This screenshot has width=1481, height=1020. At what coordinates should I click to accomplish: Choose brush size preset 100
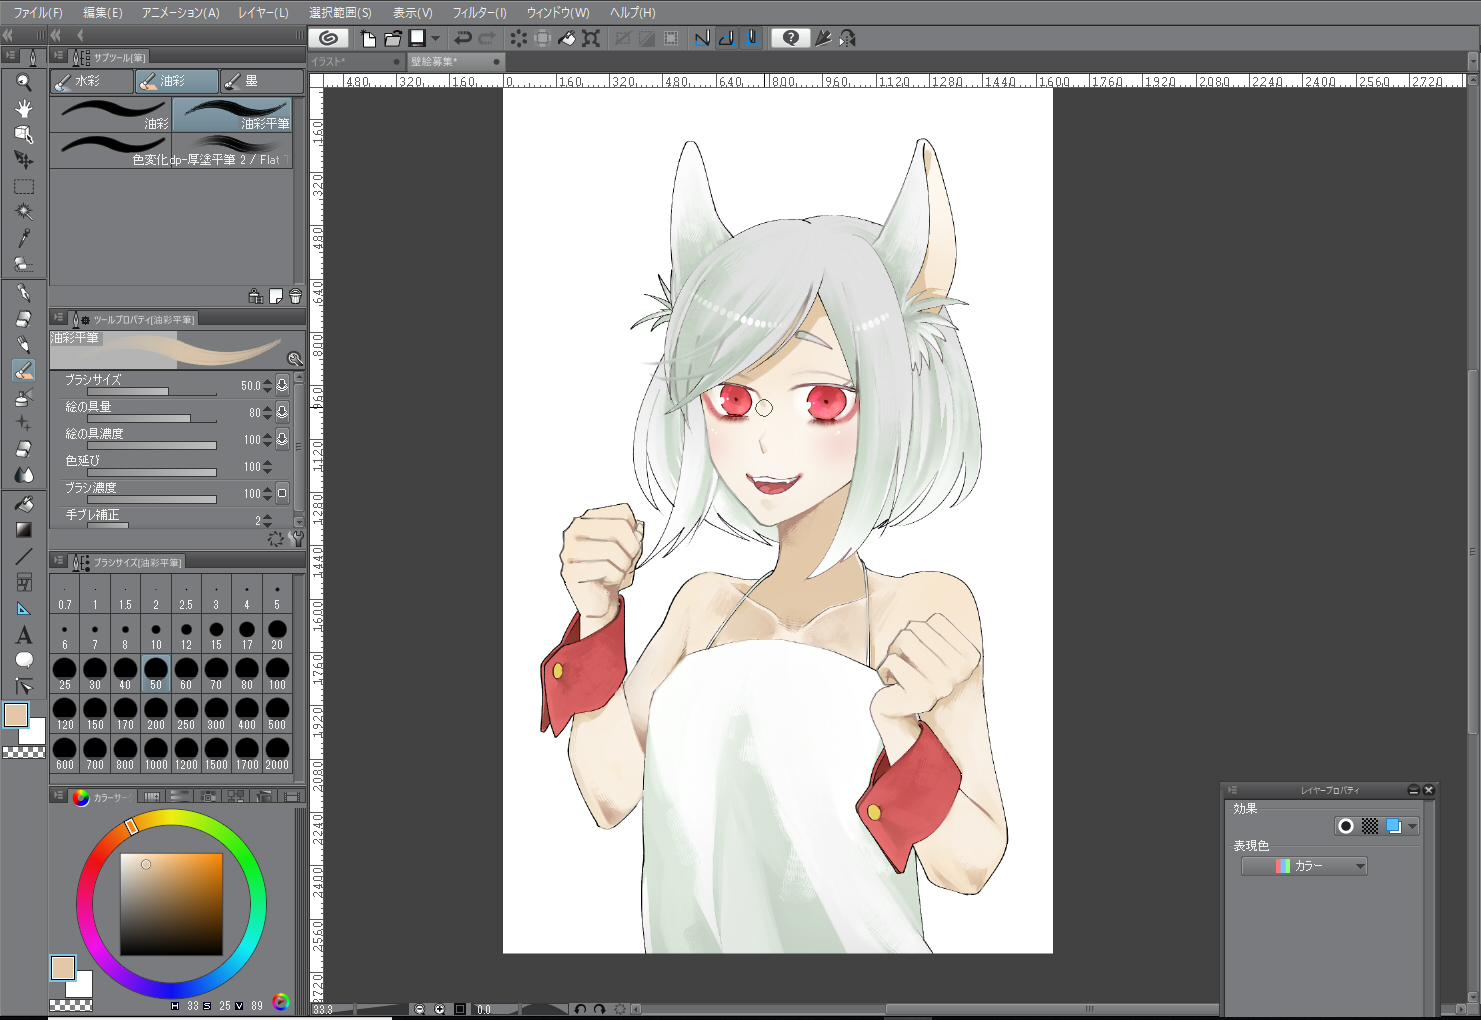click(277, 674)
